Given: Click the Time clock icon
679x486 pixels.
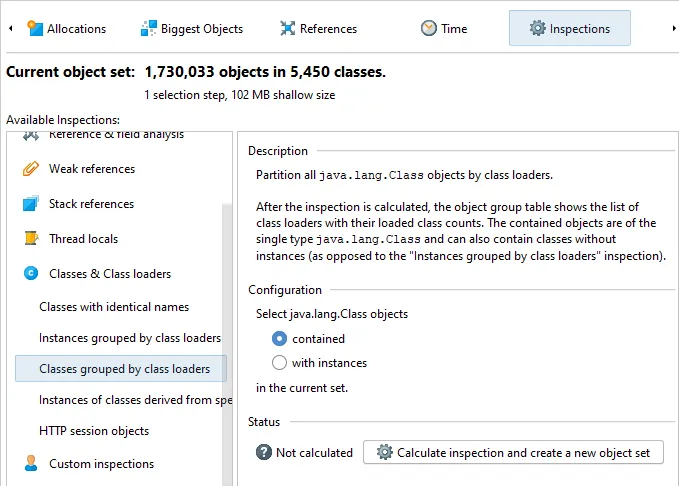Looking at the screenshot, I should pos(428,28).
